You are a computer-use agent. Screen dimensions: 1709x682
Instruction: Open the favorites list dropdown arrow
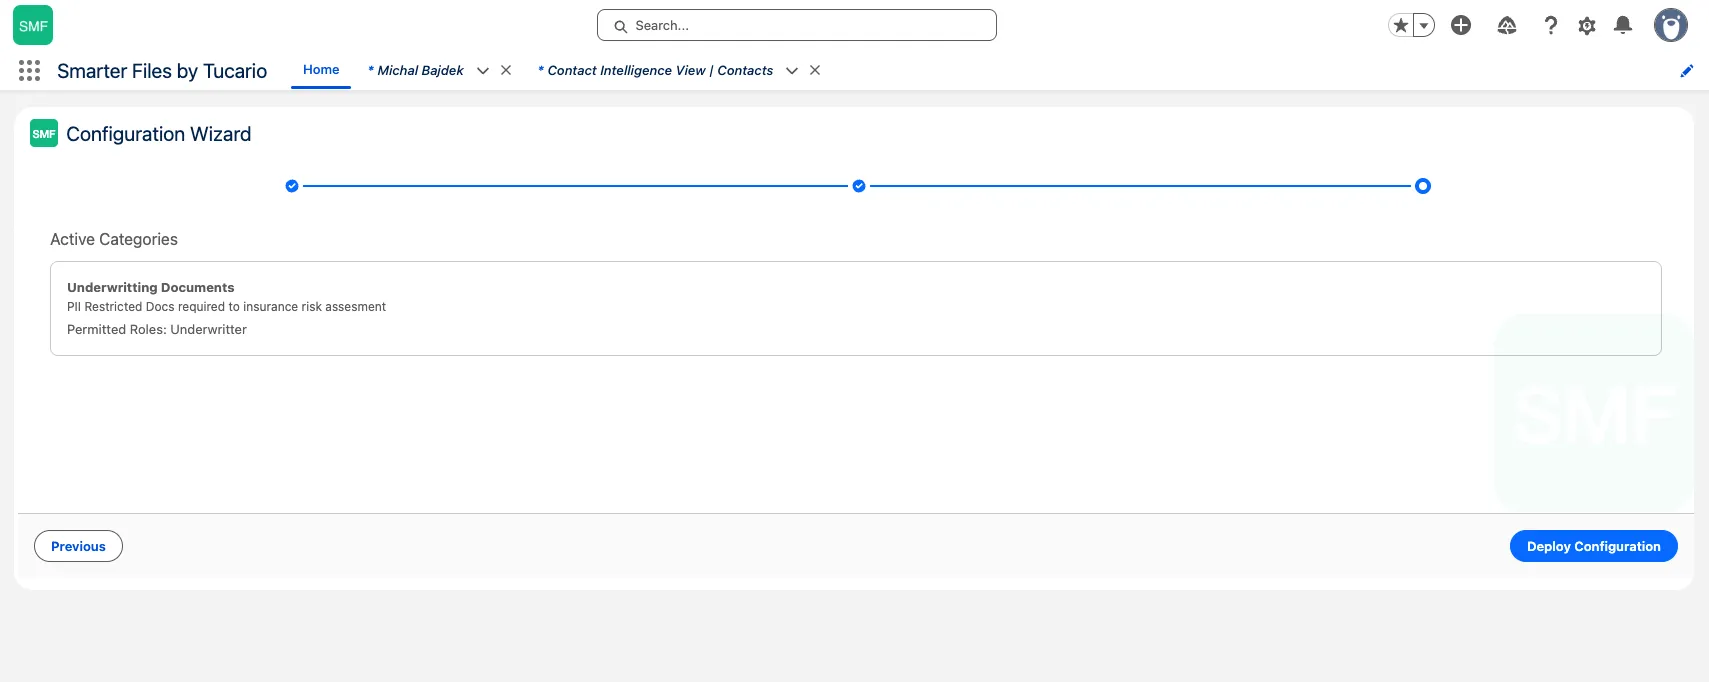[x=1424, y=25]
